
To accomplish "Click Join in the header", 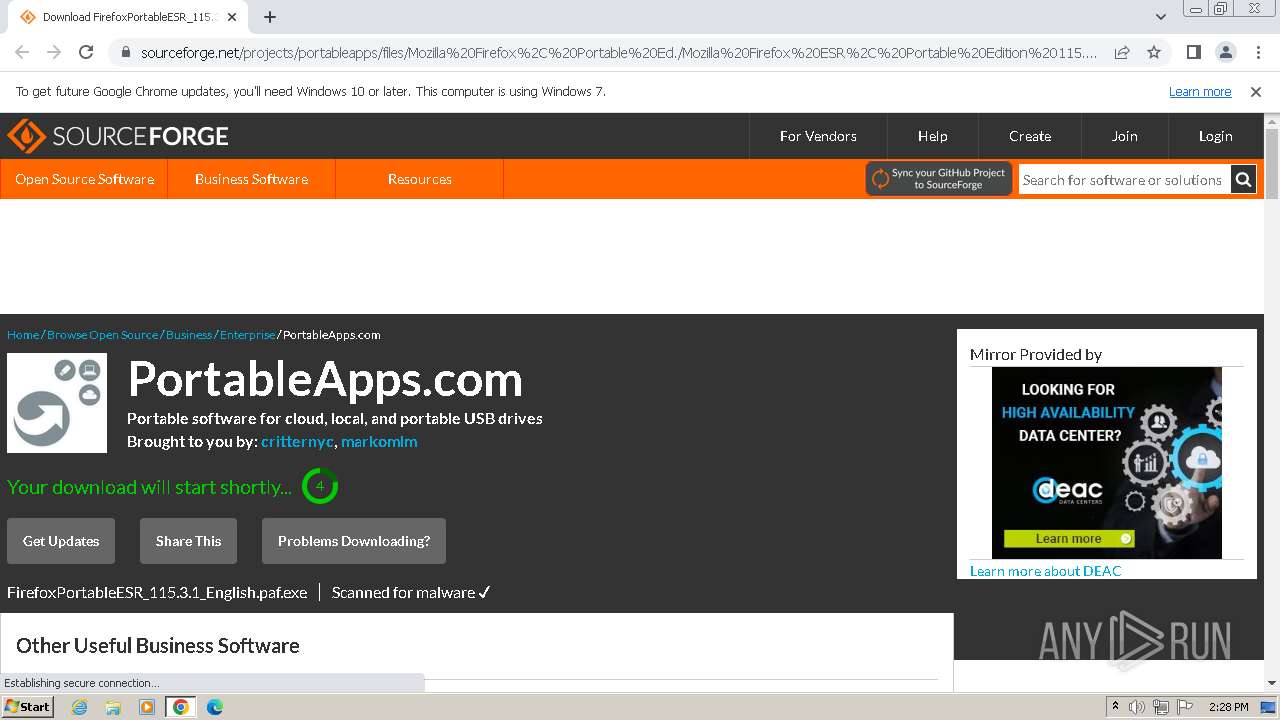I will [1124, 136].
